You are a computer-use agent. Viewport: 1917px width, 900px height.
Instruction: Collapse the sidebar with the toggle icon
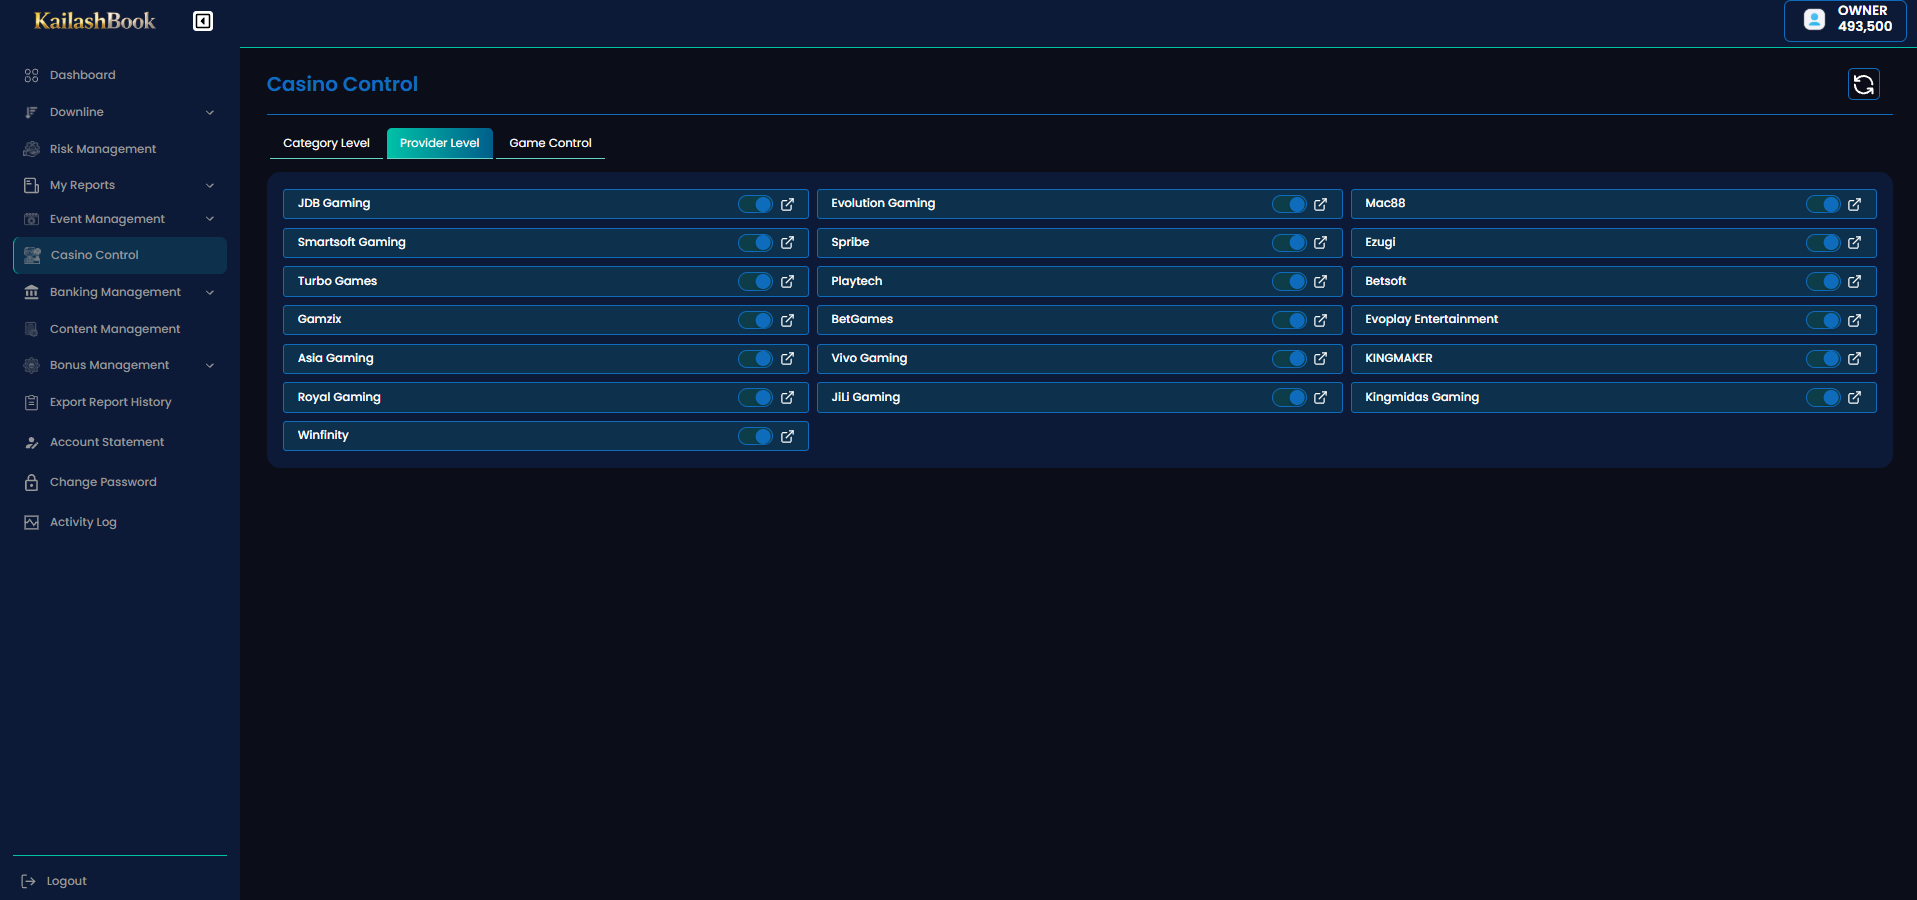(203, 21)
